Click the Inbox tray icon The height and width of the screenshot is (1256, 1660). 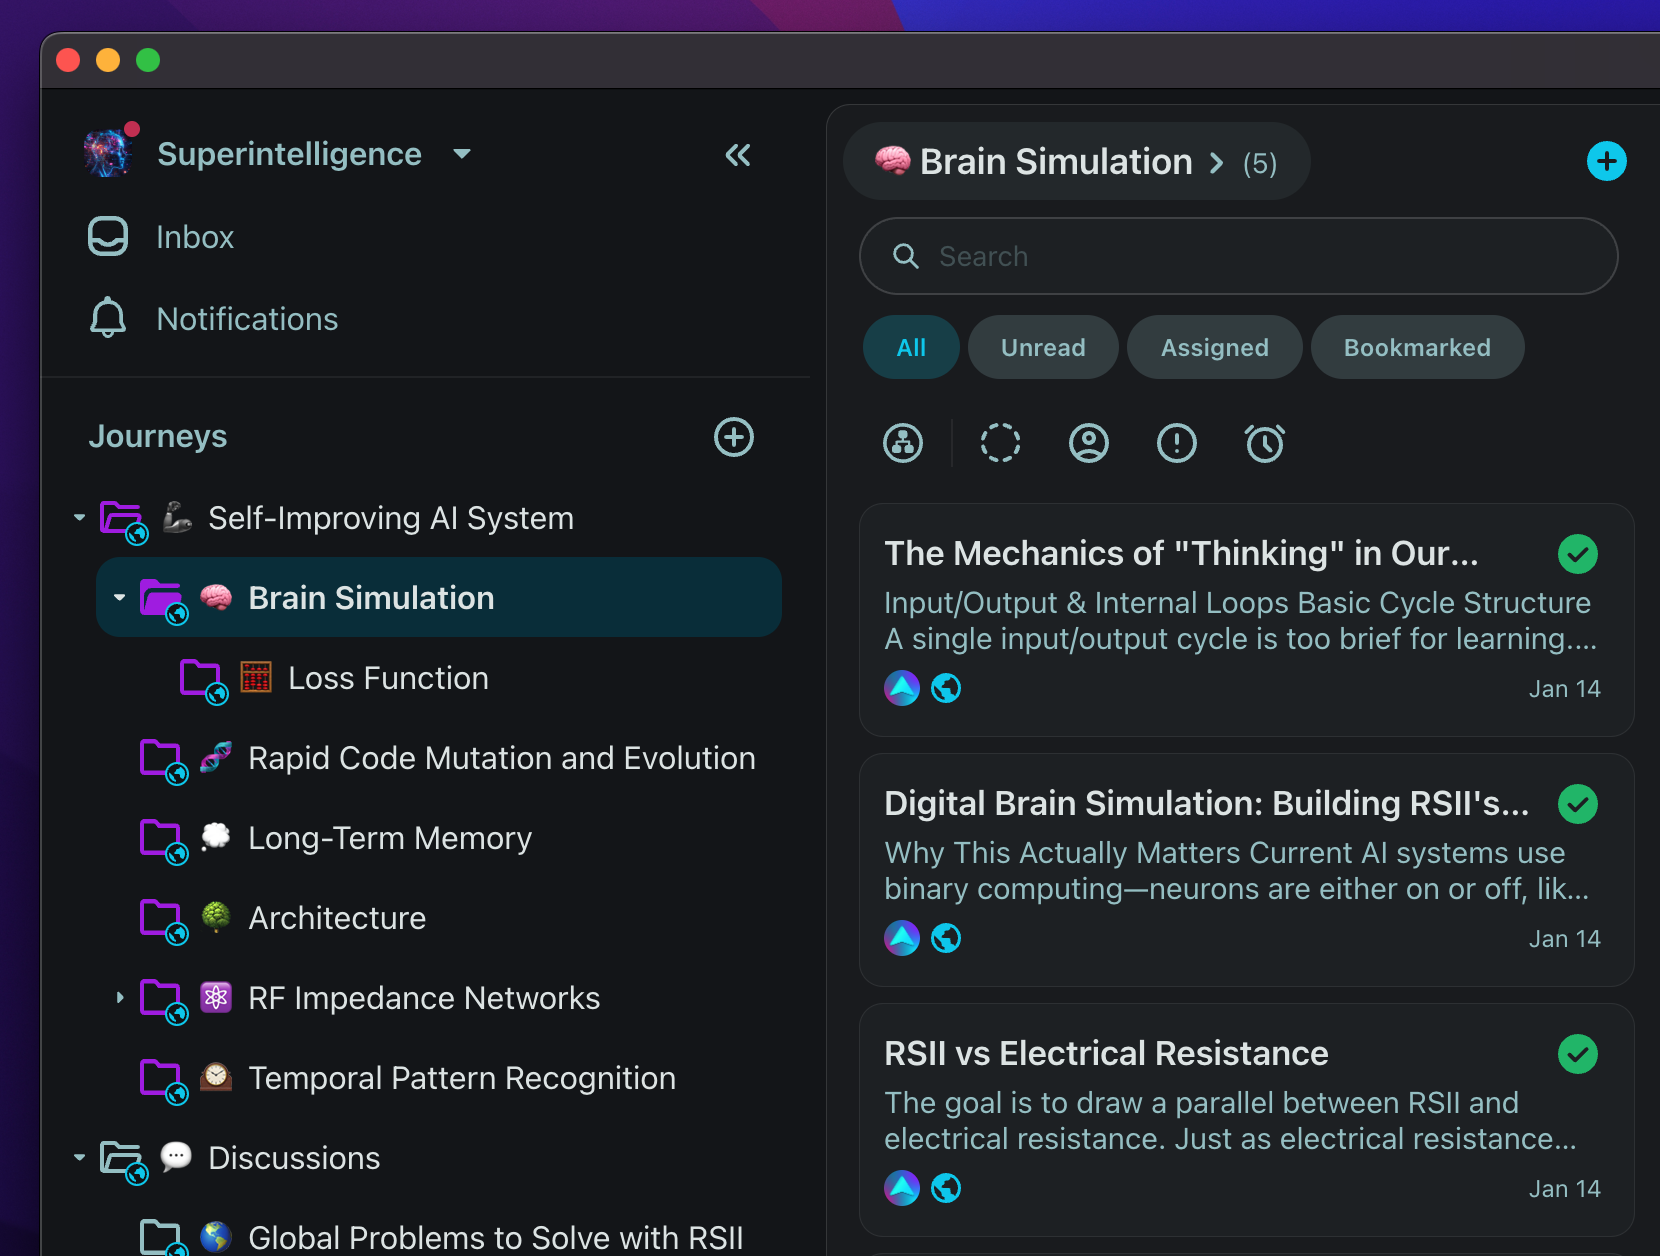(x=108, y=237)
